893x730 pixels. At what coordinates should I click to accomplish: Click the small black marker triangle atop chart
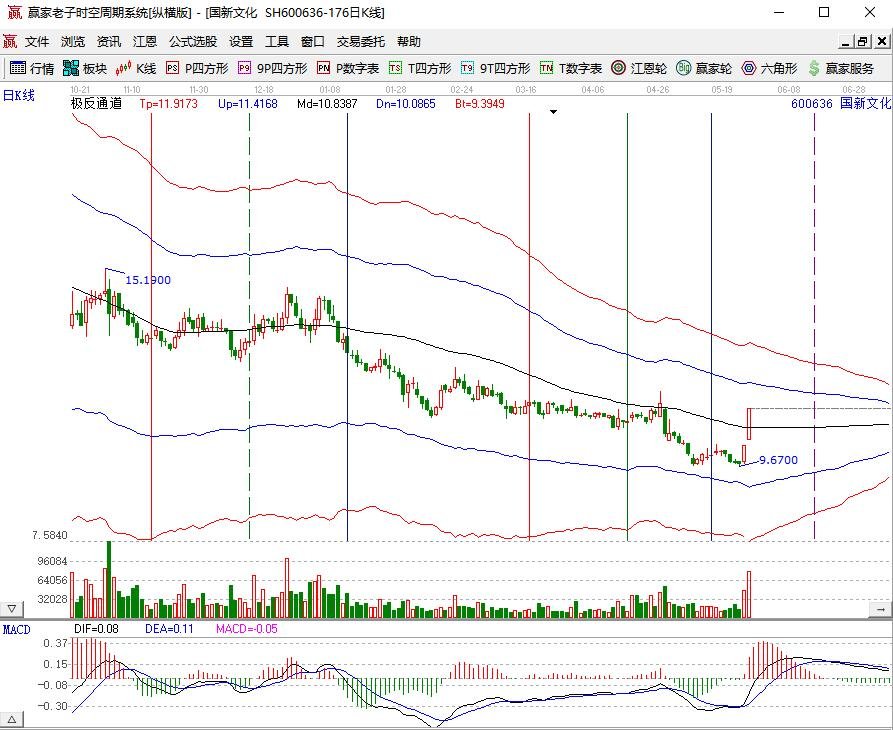(x=553, y=112)
